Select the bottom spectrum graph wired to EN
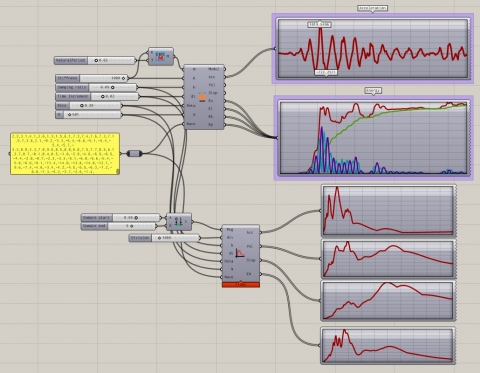The width and height of the screenshot is (480, 373). [388, 345]
